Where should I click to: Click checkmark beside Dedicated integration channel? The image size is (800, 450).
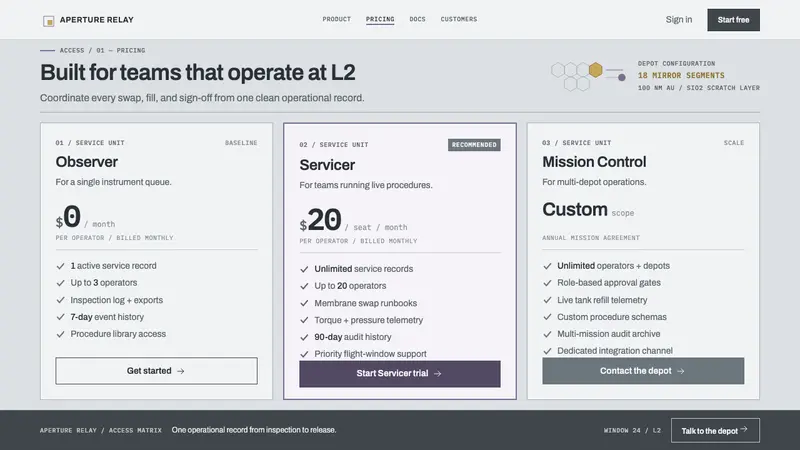pos(547,351)
